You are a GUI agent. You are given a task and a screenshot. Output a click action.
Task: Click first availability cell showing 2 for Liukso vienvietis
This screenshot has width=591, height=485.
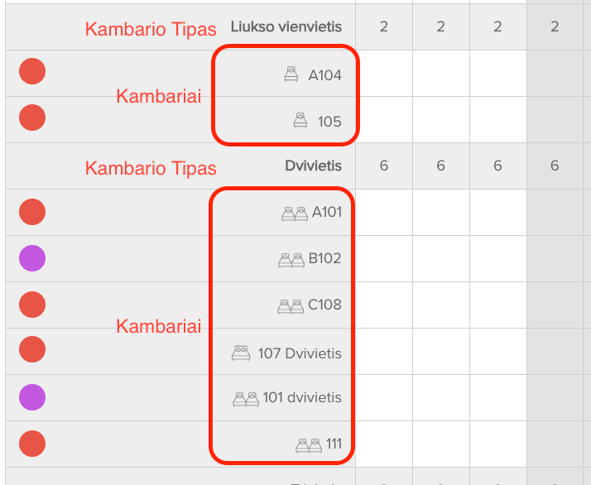tap(384, 27)
